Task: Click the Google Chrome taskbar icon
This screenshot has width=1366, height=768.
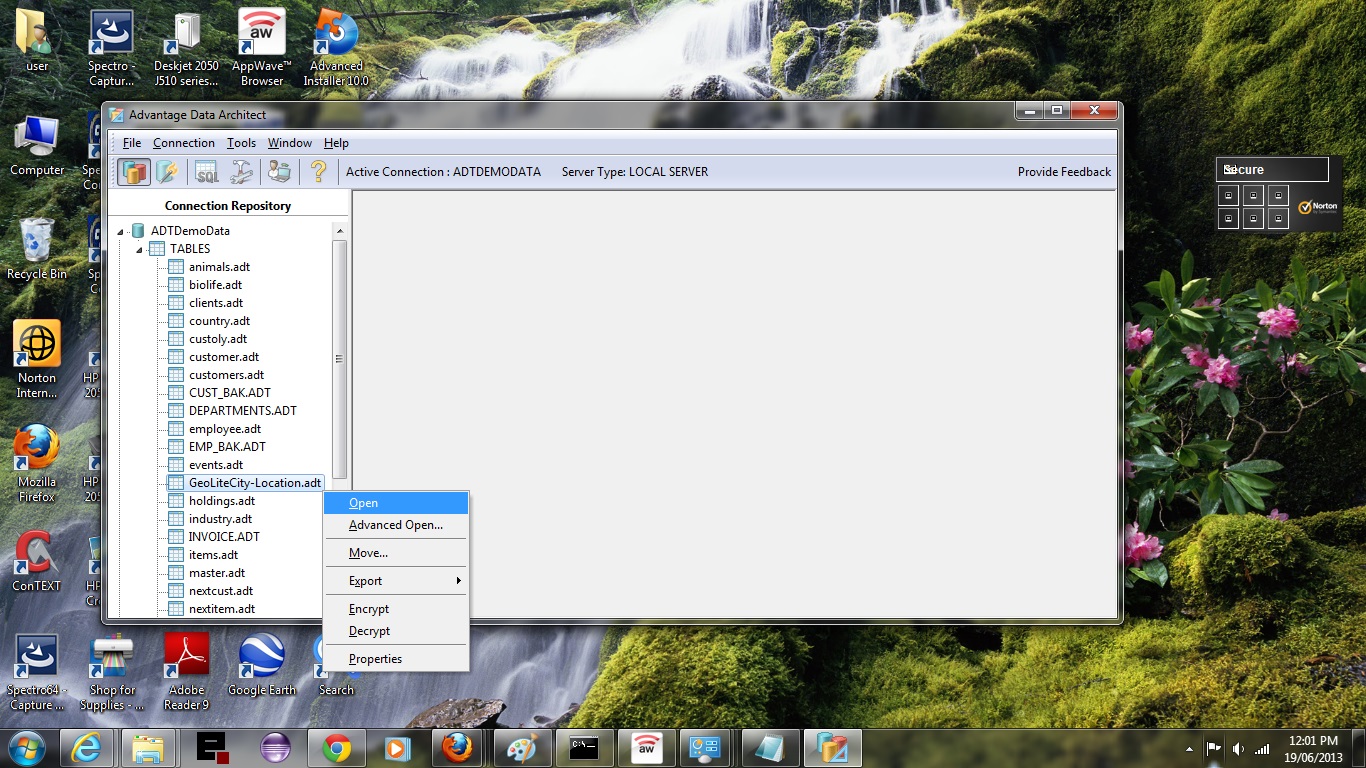Action: (x=337, y=747)
